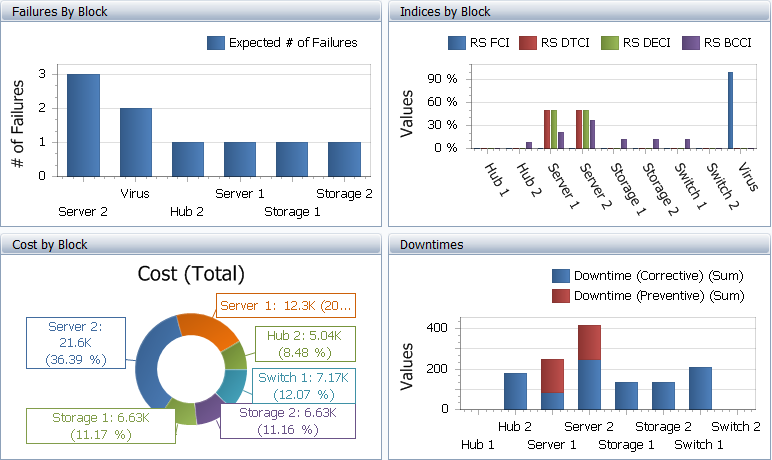Click the purple RS BCCI legend swatch
Image resolution: width=772 pixels, height=460 pixels.
point(691,43)
